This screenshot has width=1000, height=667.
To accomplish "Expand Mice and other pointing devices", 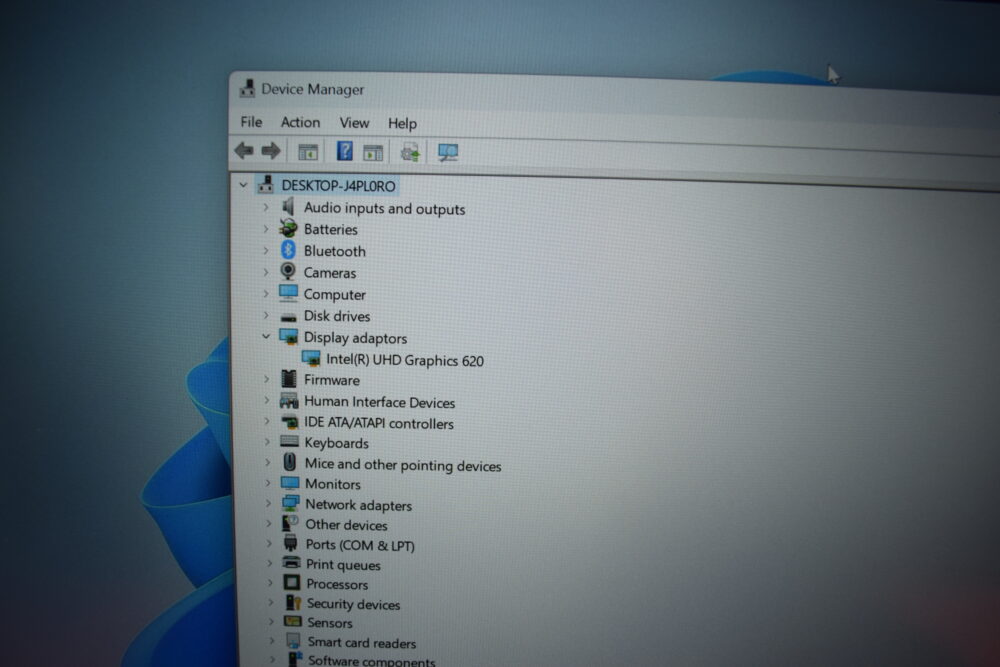I will click(x=267, y=463).
